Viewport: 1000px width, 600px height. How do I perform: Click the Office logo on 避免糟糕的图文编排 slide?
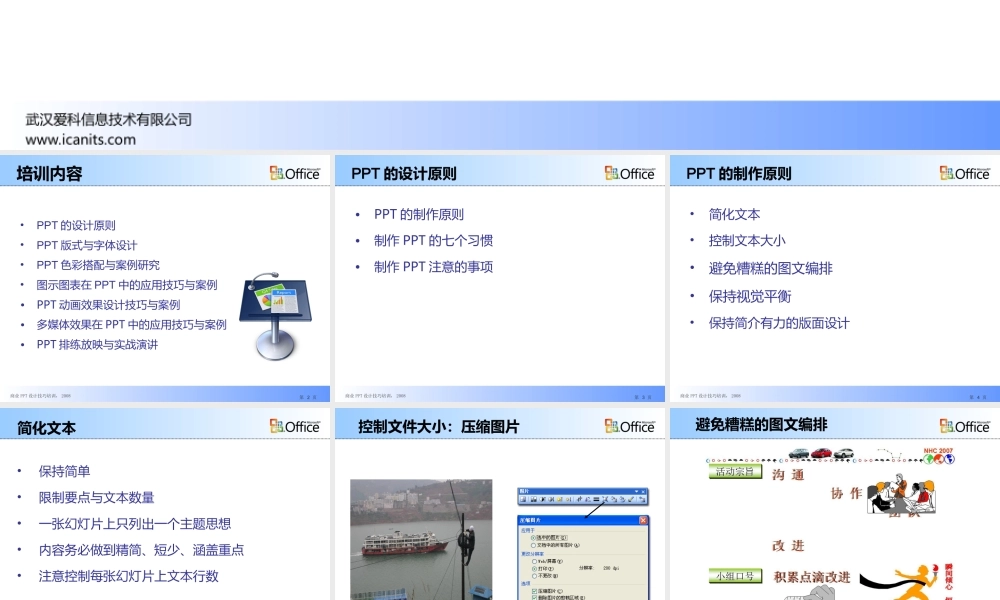(964, 426)
